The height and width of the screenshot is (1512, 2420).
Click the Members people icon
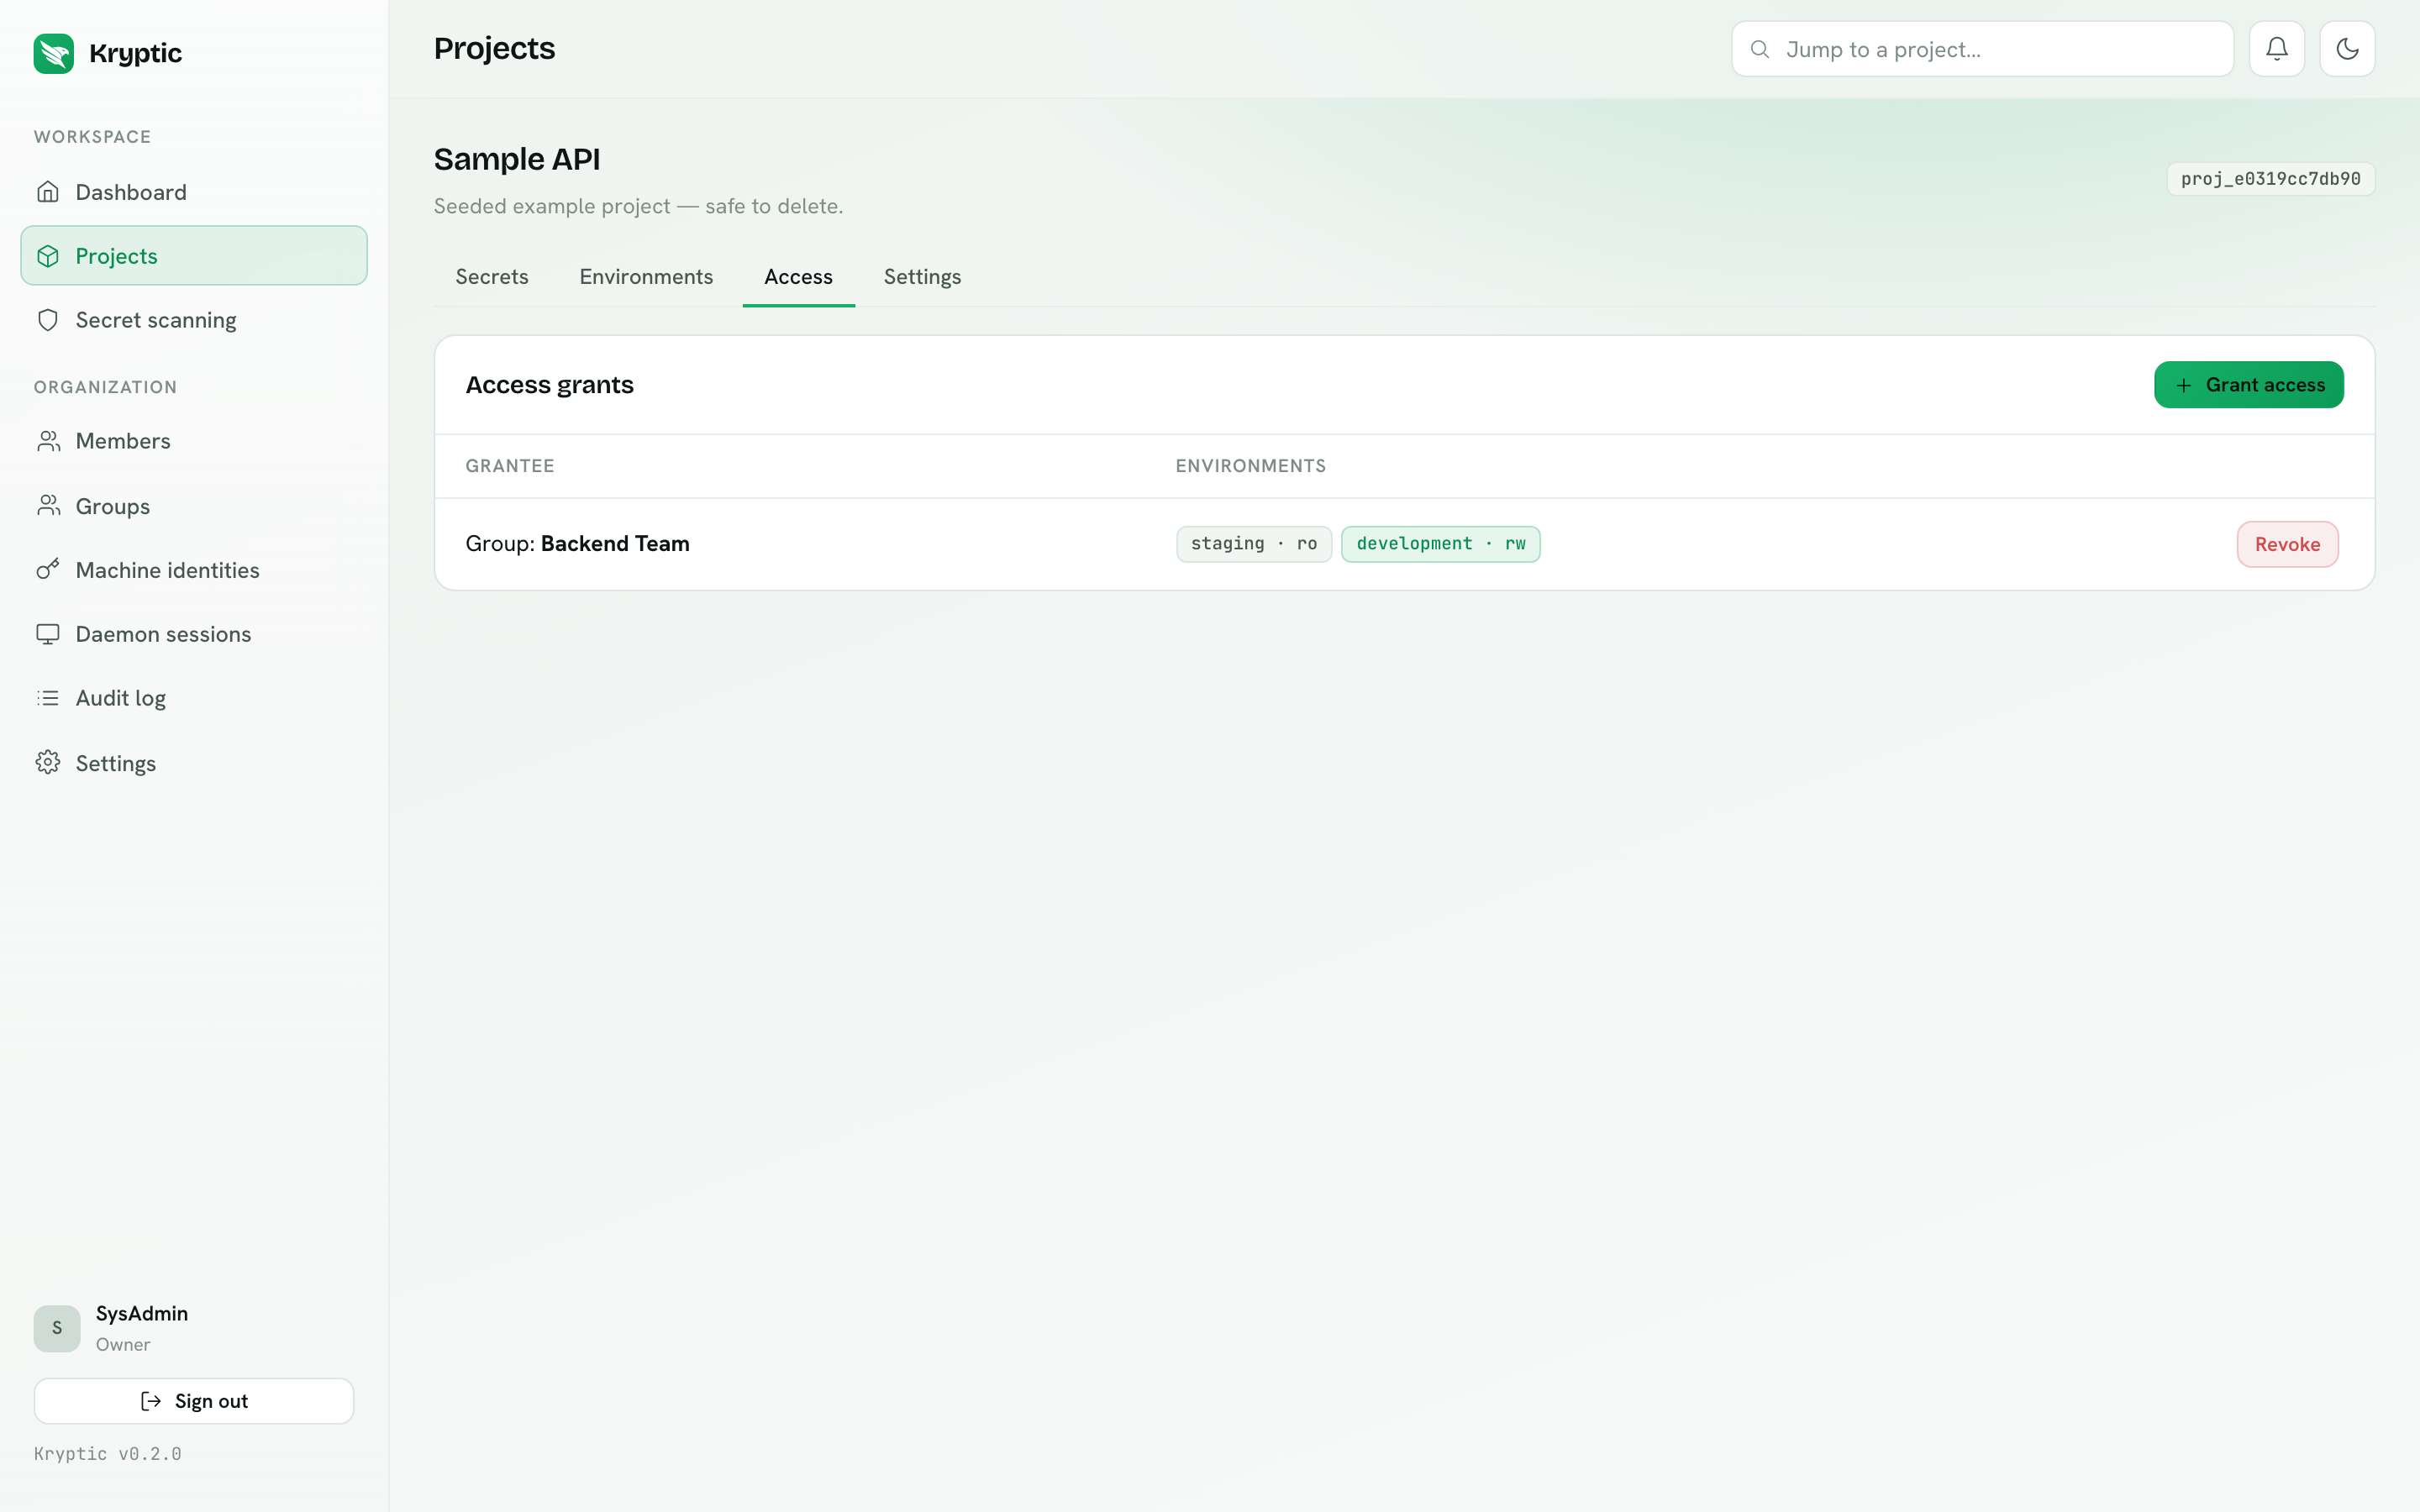(x=48, y=441)
